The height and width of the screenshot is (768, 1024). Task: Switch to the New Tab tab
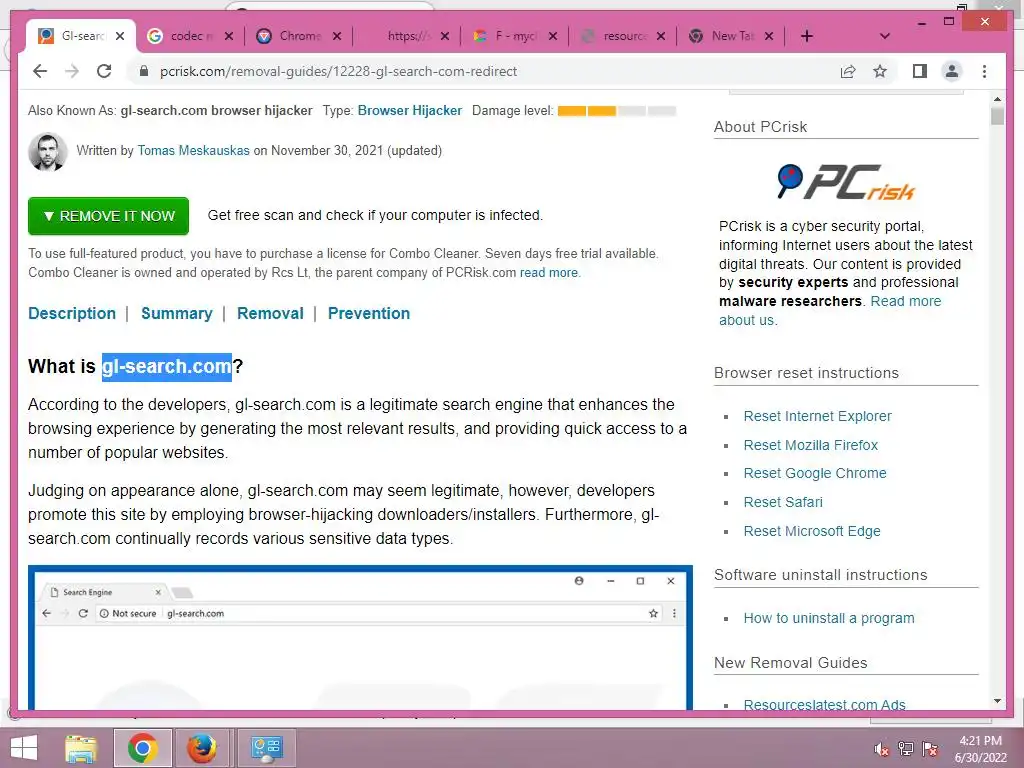731,36
